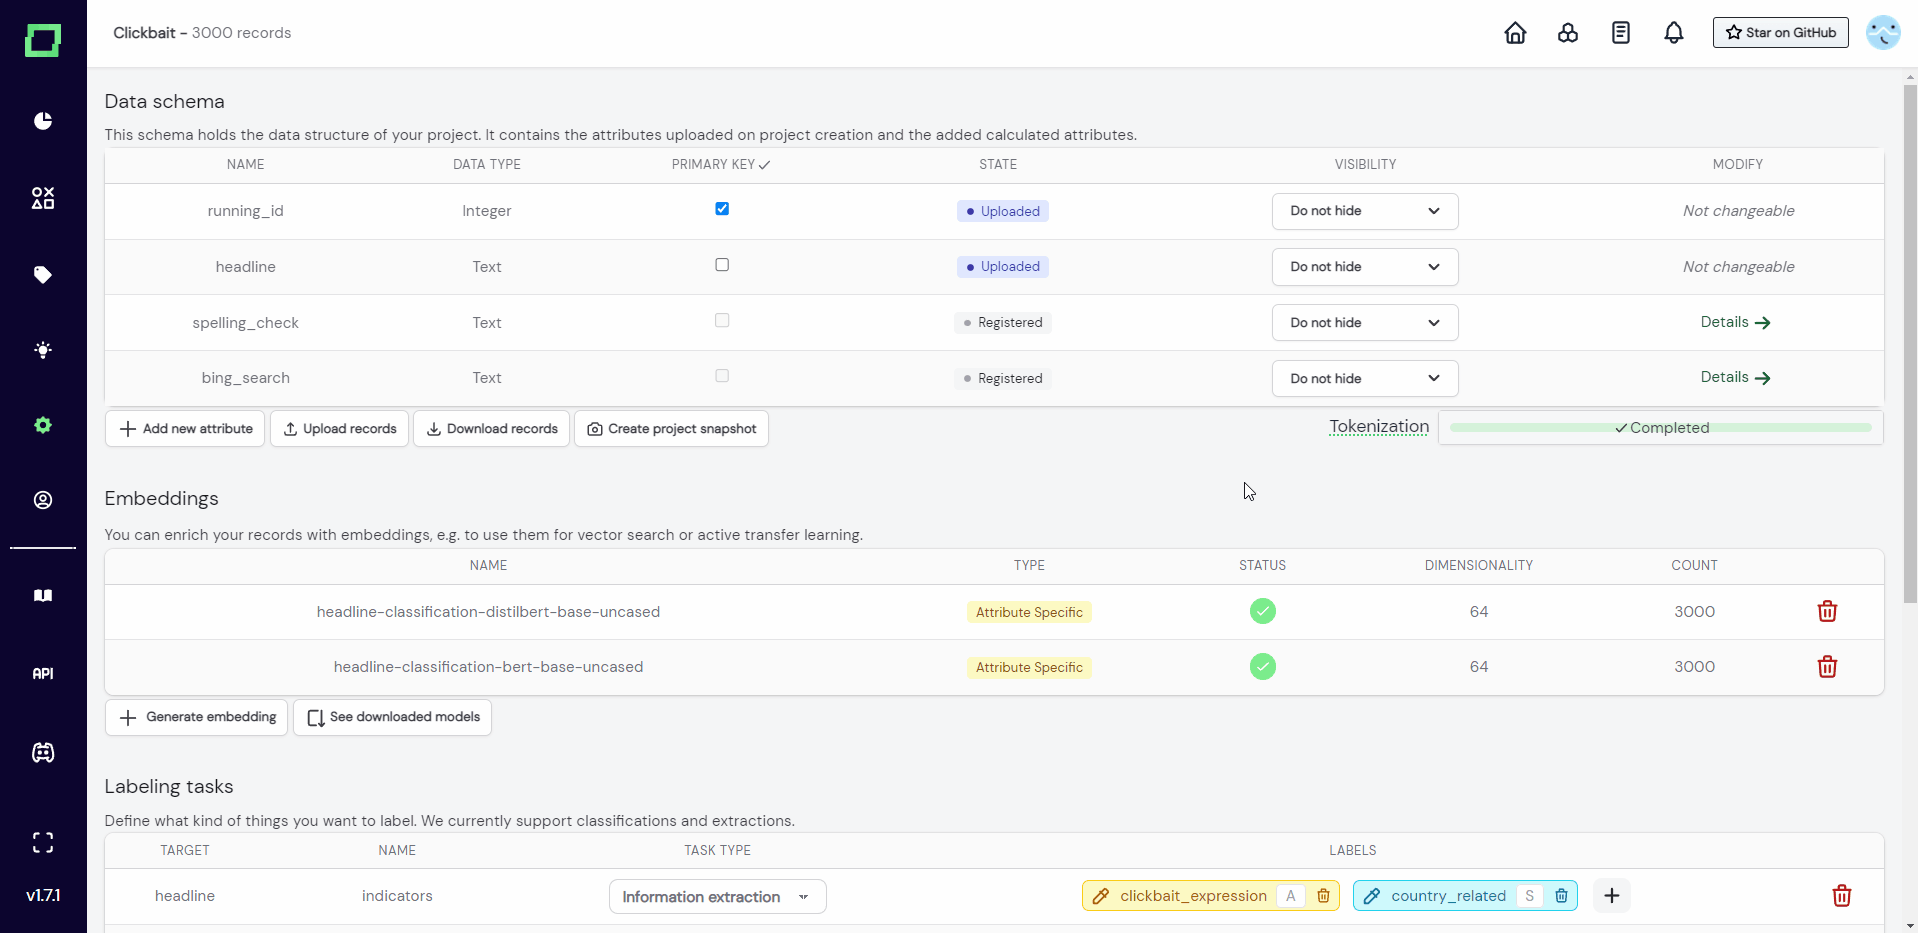Delete the indicators labeling task

pyautogui.click(x=1842, y=896)
